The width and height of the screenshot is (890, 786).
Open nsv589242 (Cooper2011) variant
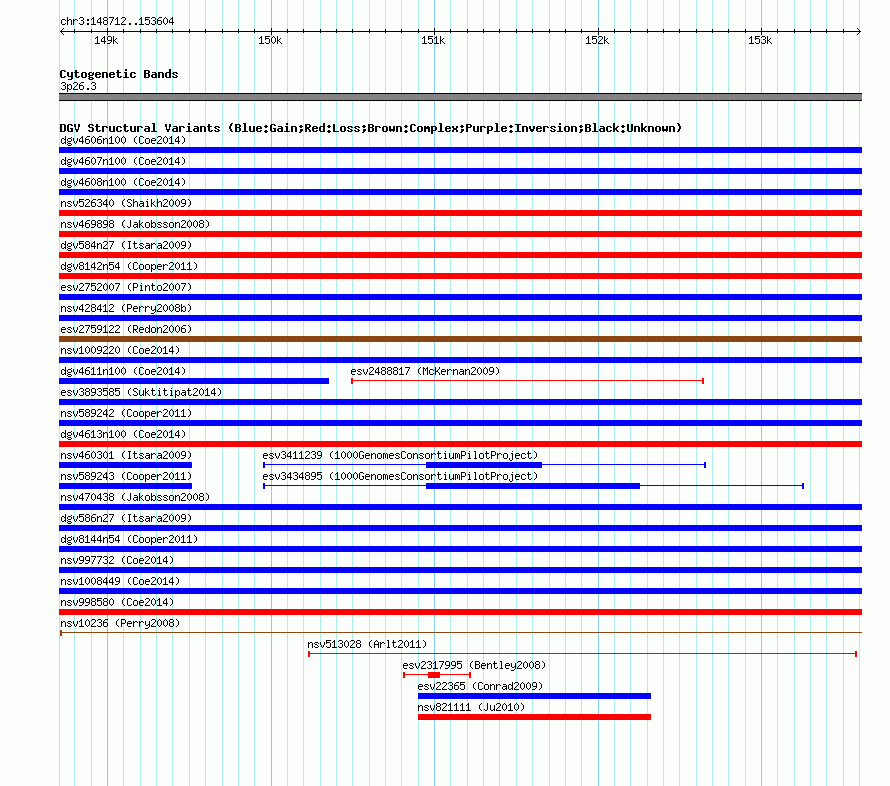pos(126,413)
